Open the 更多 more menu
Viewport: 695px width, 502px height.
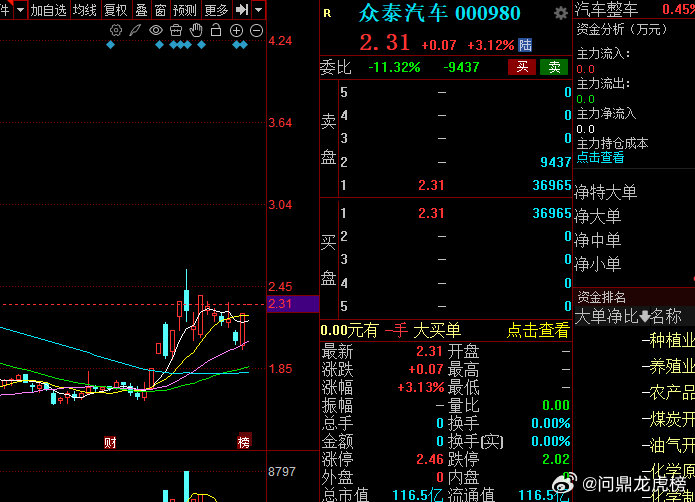click(x=216, y=9)
